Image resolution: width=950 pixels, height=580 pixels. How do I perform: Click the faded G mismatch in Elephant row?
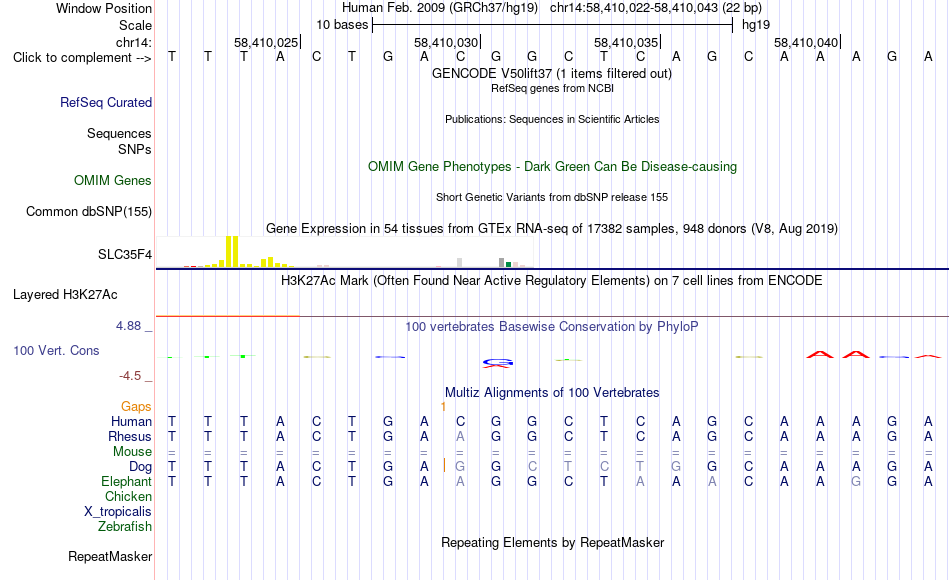click(856, 482)
